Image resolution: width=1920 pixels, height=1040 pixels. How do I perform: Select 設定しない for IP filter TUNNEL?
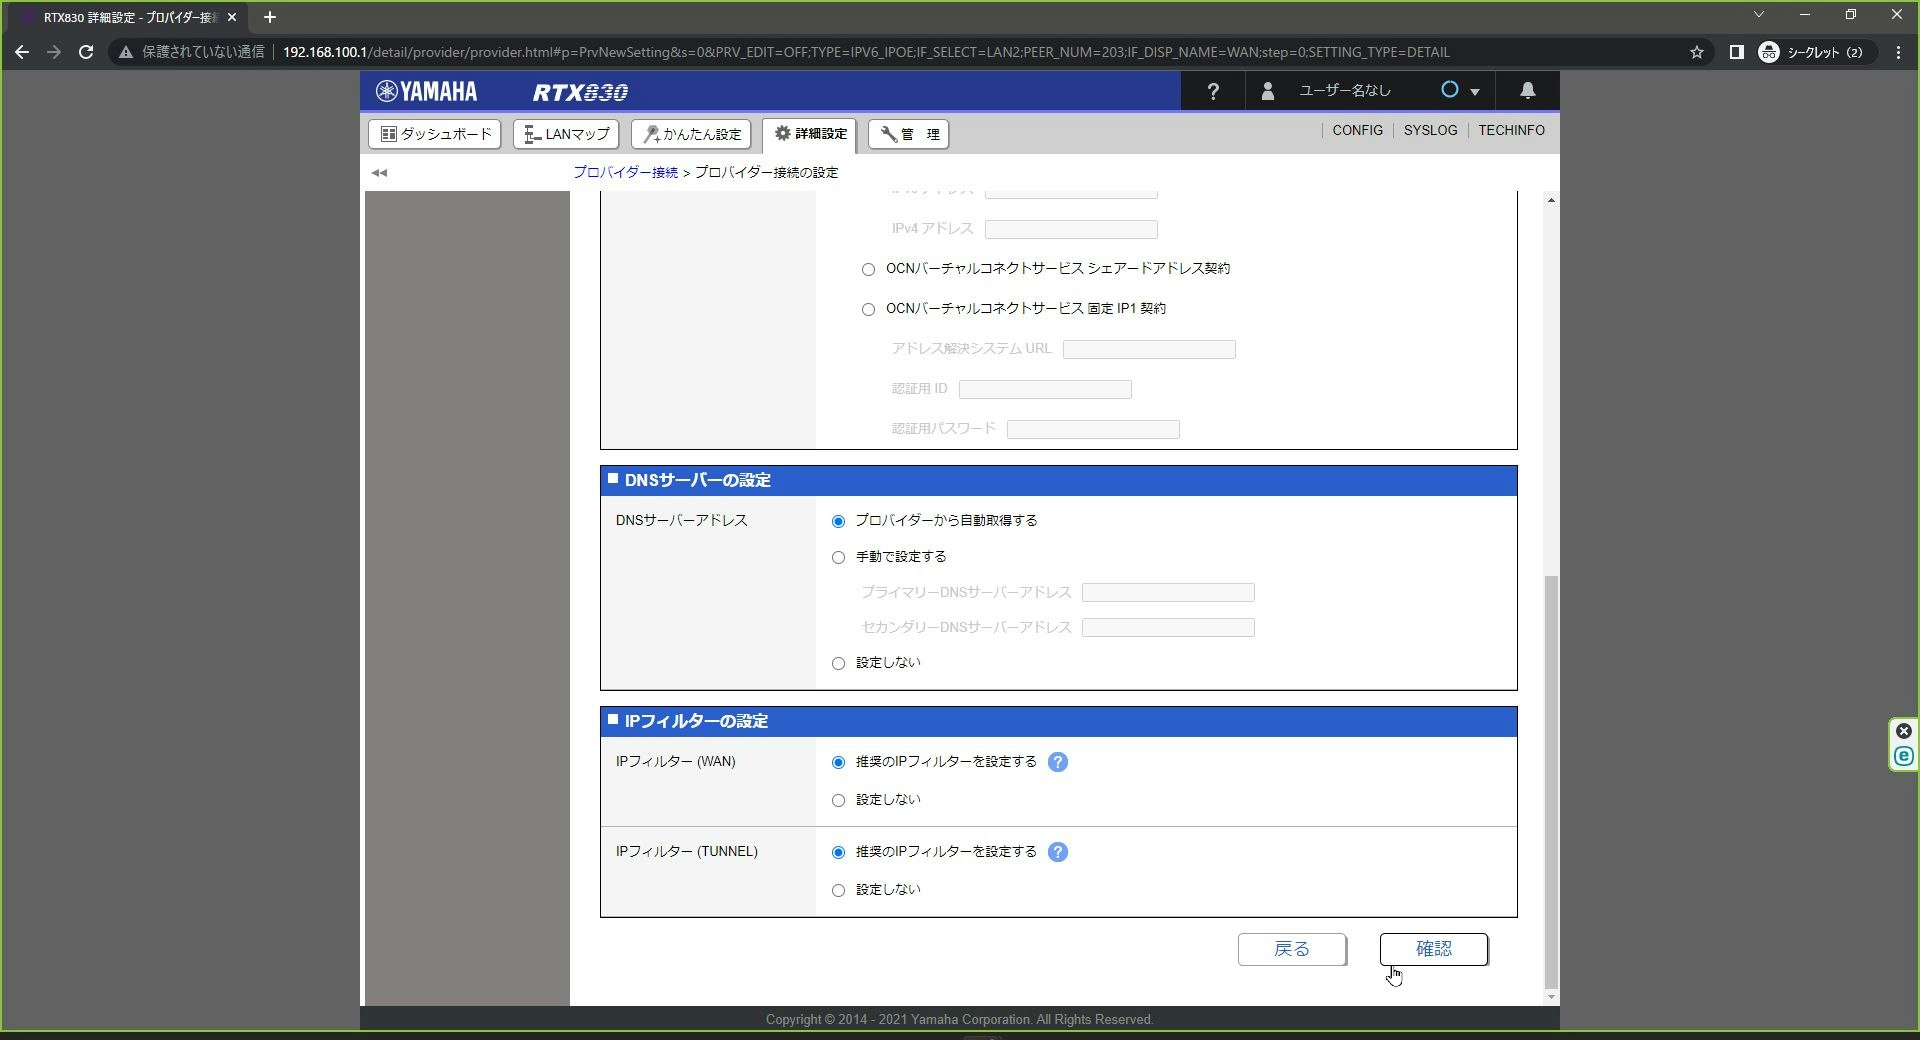(x=838, y=890)
